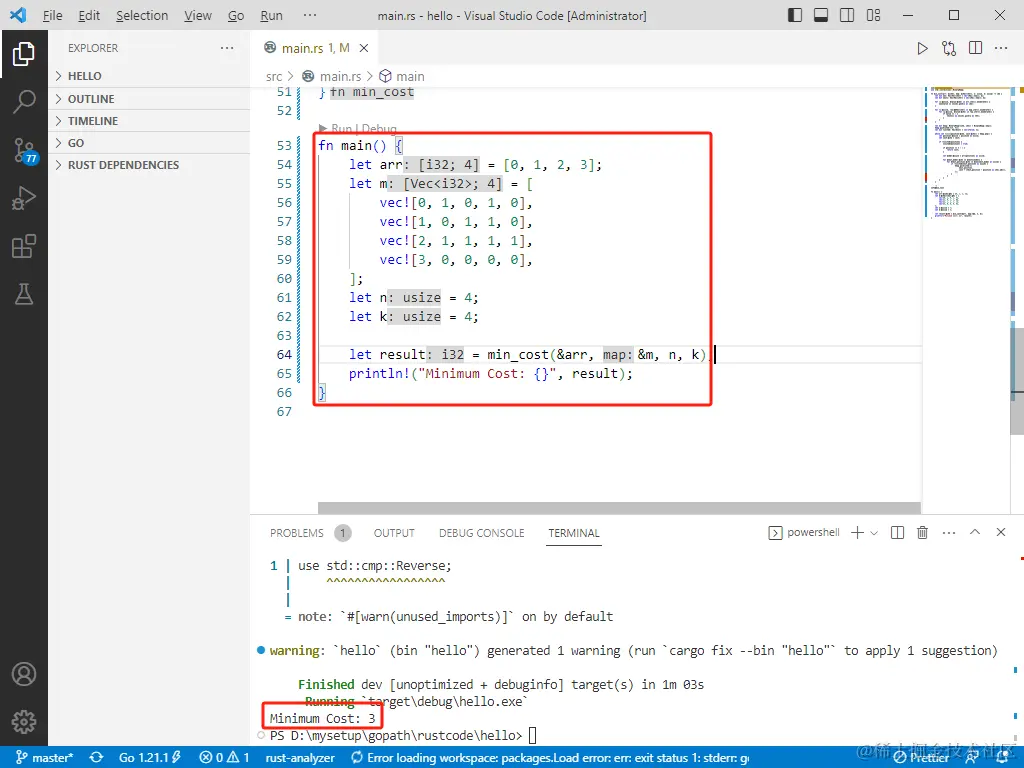Open the Testing flask view

pos(24,294)
